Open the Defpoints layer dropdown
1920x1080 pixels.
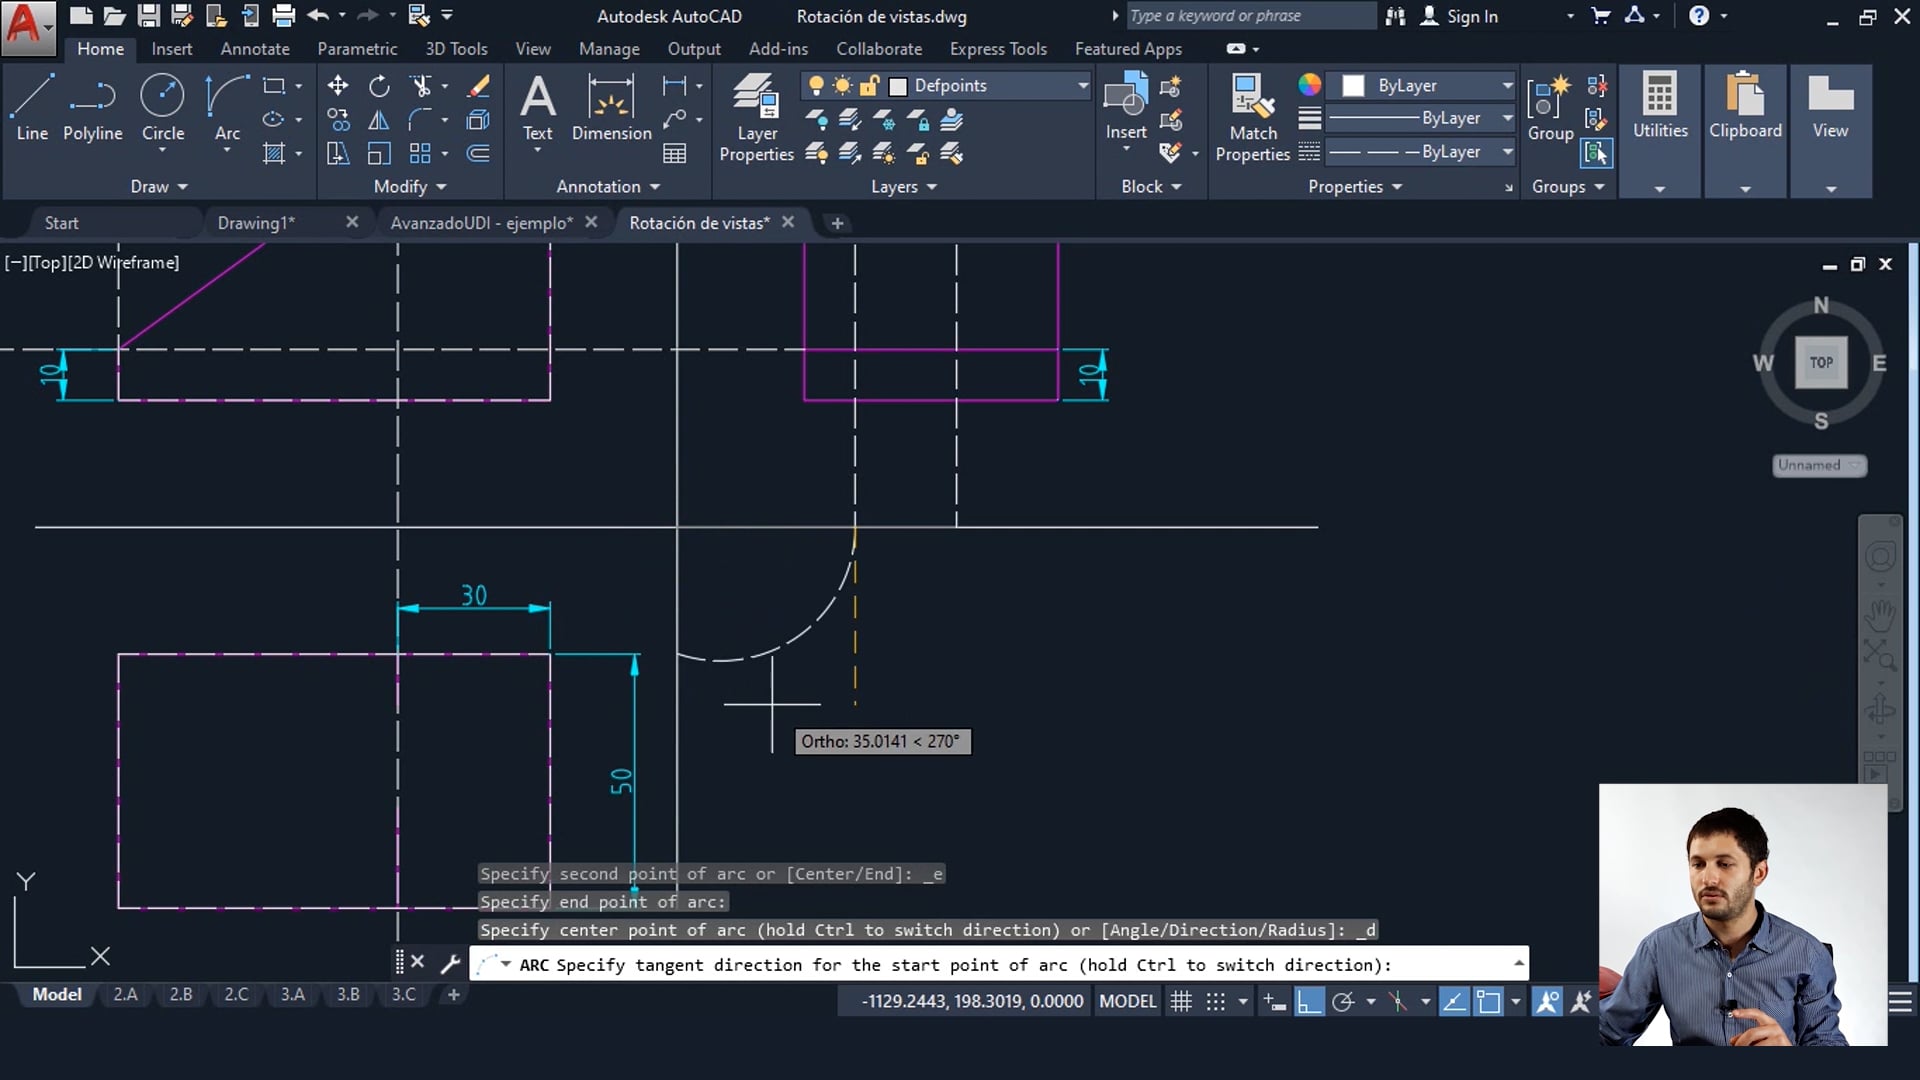point(1082,86)
